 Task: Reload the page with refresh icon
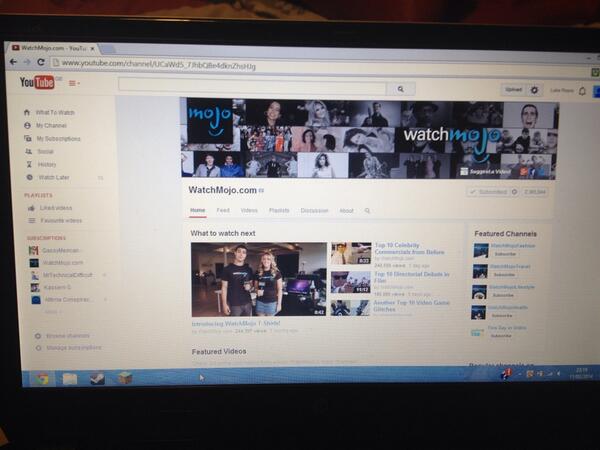pyautogui.click(x=41, y=62)
